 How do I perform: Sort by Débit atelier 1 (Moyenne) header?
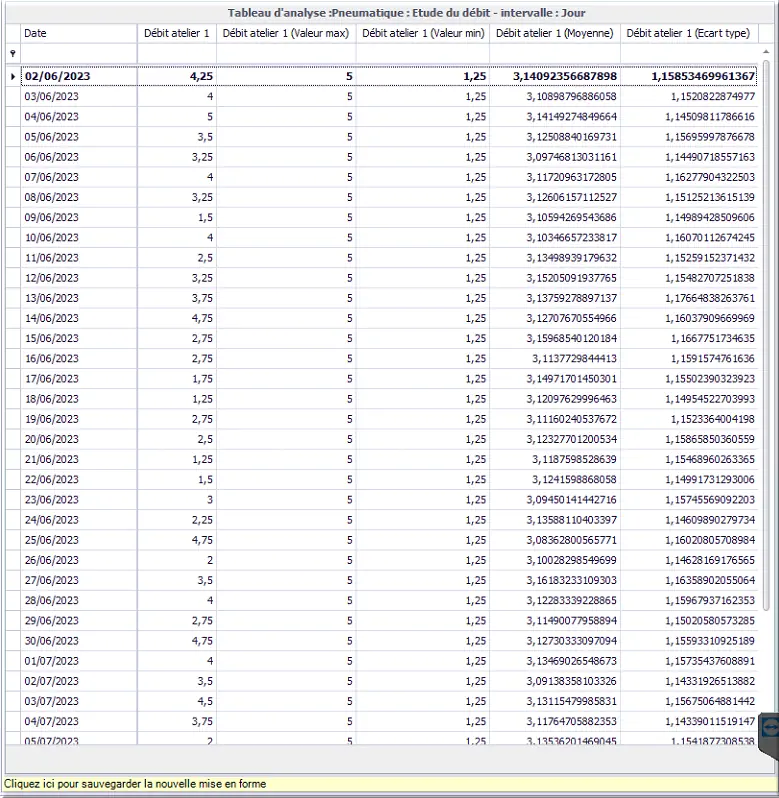(x=555, y=33)
